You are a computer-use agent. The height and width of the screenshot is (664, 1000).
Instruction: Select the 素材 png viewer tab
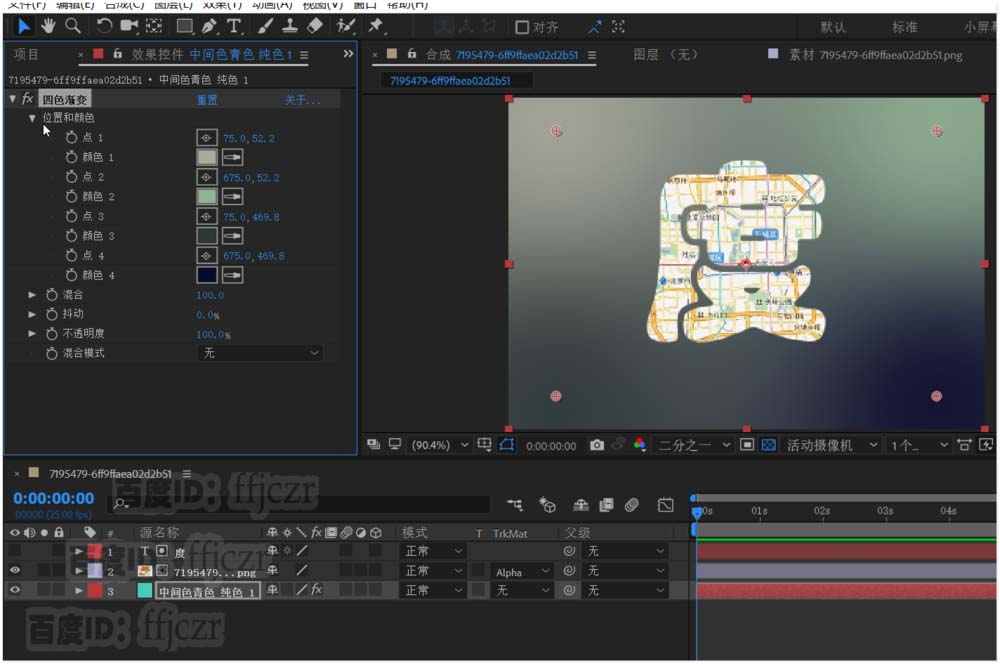(x=875, y=55)
